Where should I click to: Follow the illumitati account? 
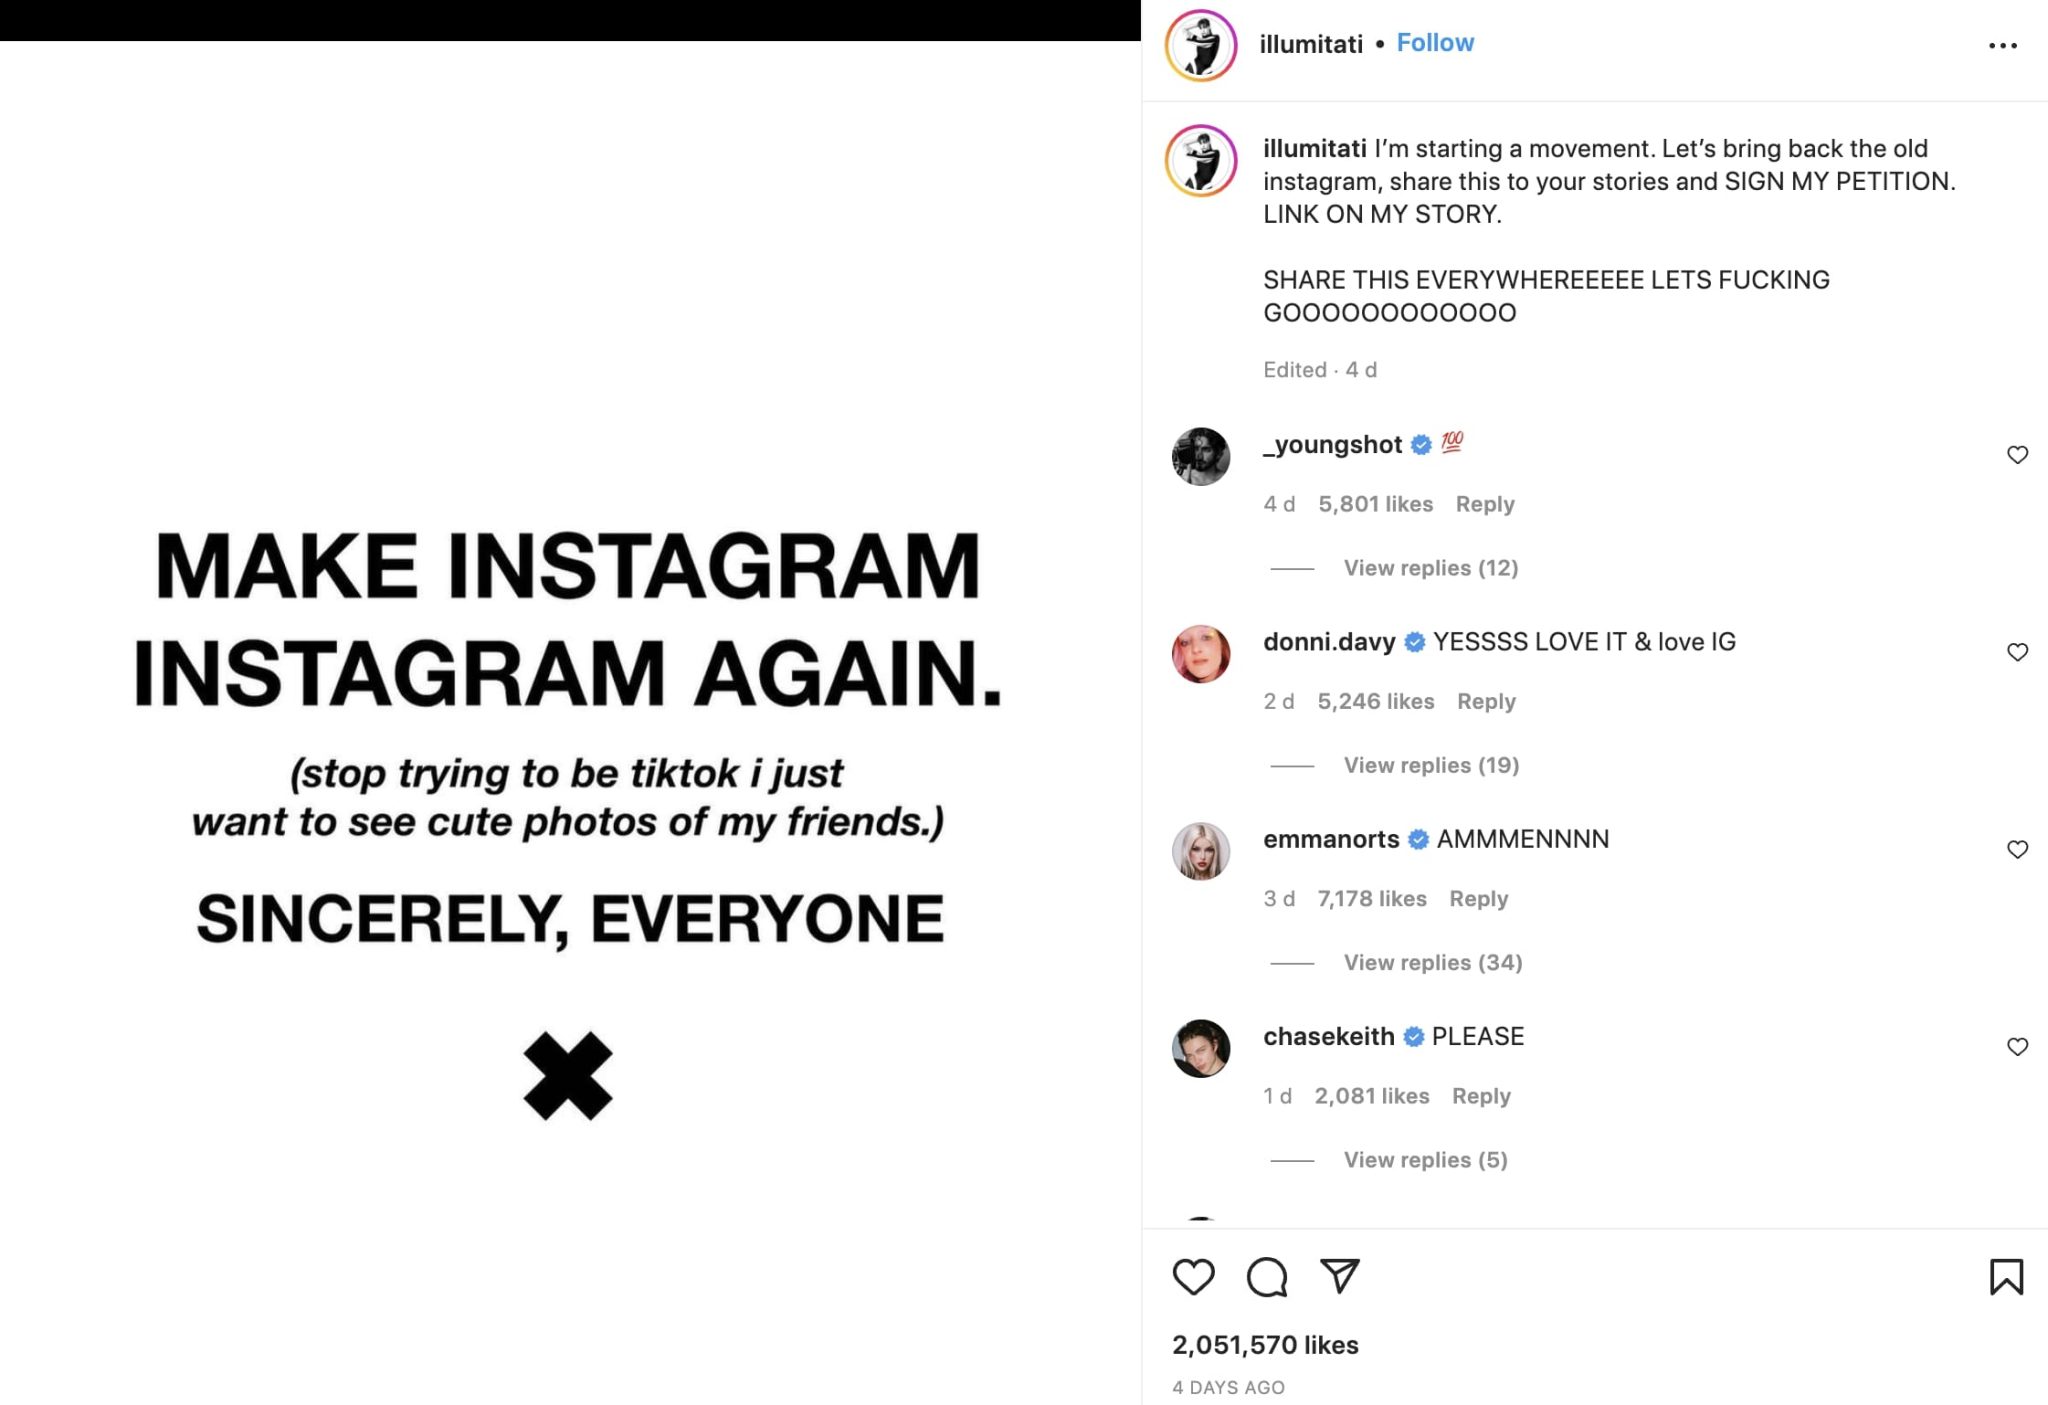point(1435,43)
